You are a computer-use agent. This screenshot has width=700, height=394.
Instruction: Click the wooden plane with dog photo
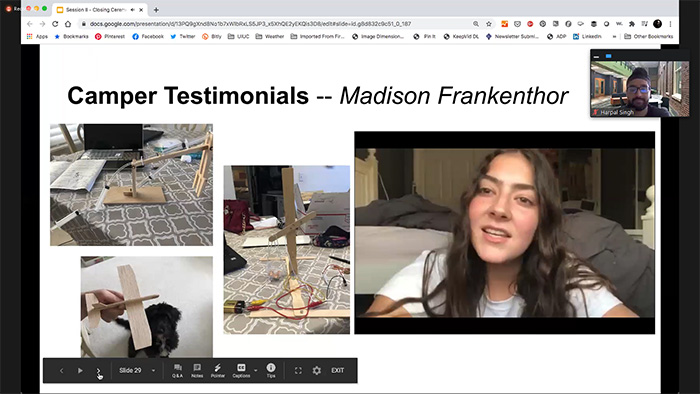point(147,307)
